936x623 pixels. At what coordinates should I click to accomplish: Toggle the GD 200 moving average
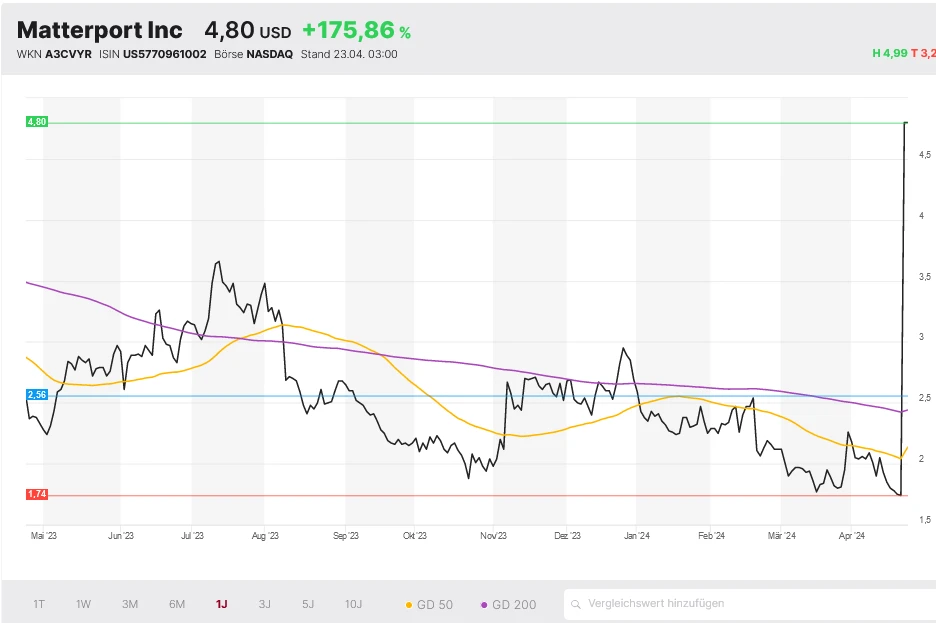(x=508, y=604)
